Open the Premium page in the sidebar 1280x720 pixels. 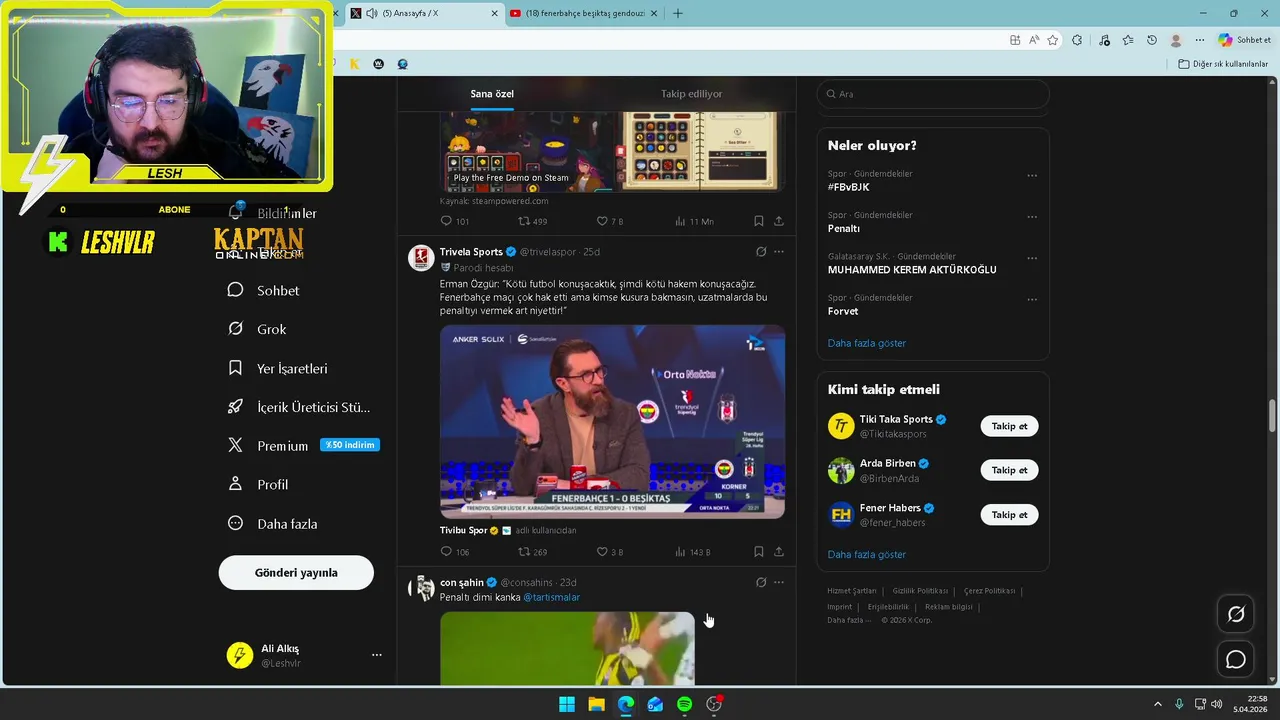click(x=283, y=446)
